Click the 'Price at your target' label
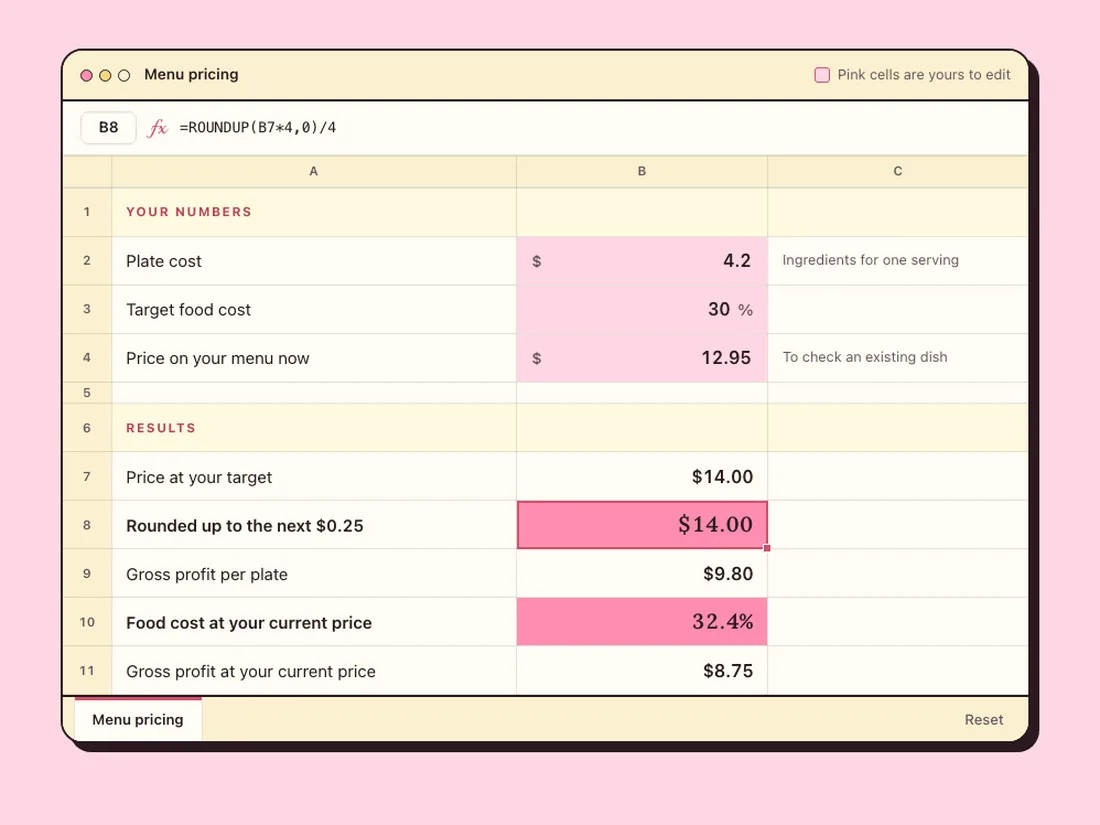Image resolution: width=1100 pixels, height=825 pixels. click(199, 477)
